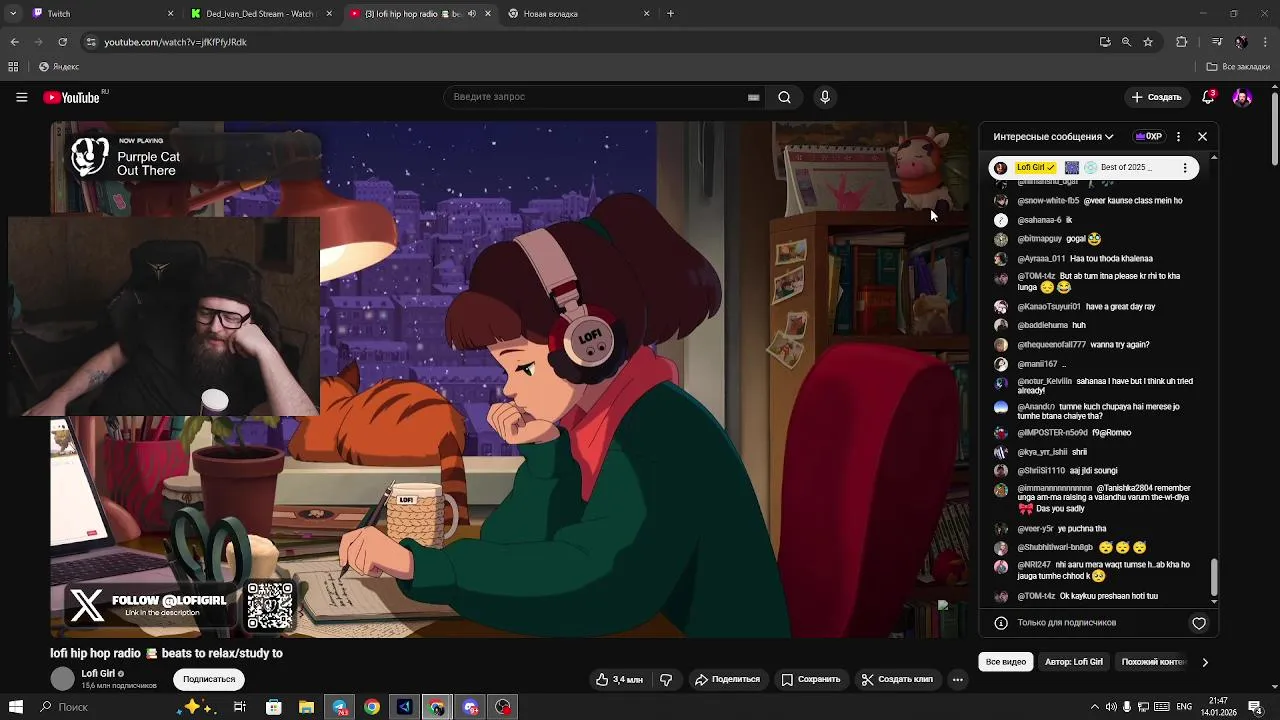Show more filter chips with right arrow

click(x=1204, y=662)
